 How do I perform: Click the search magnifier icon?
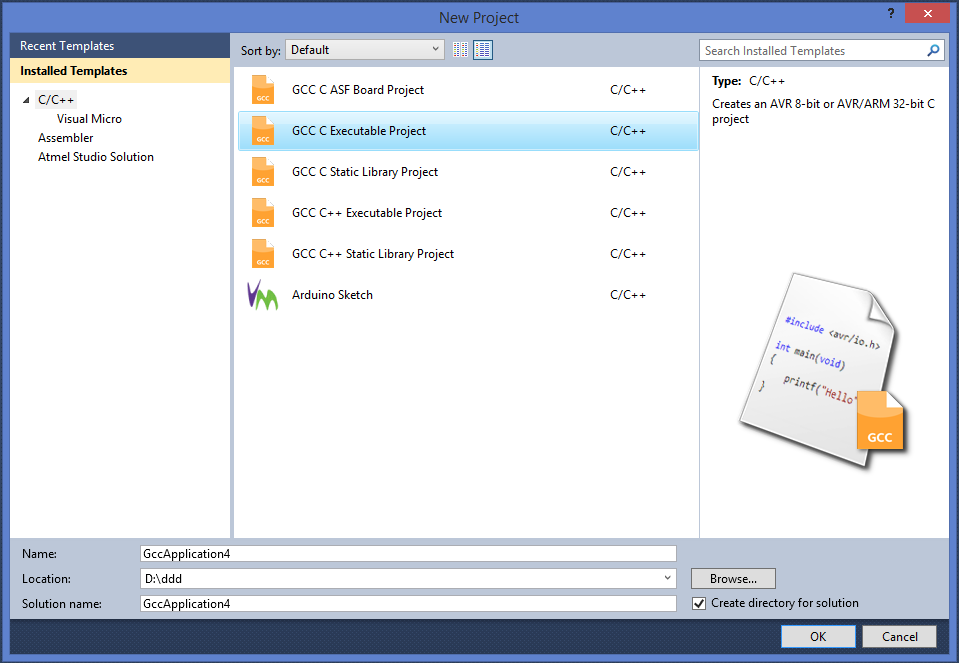point(933,51)
